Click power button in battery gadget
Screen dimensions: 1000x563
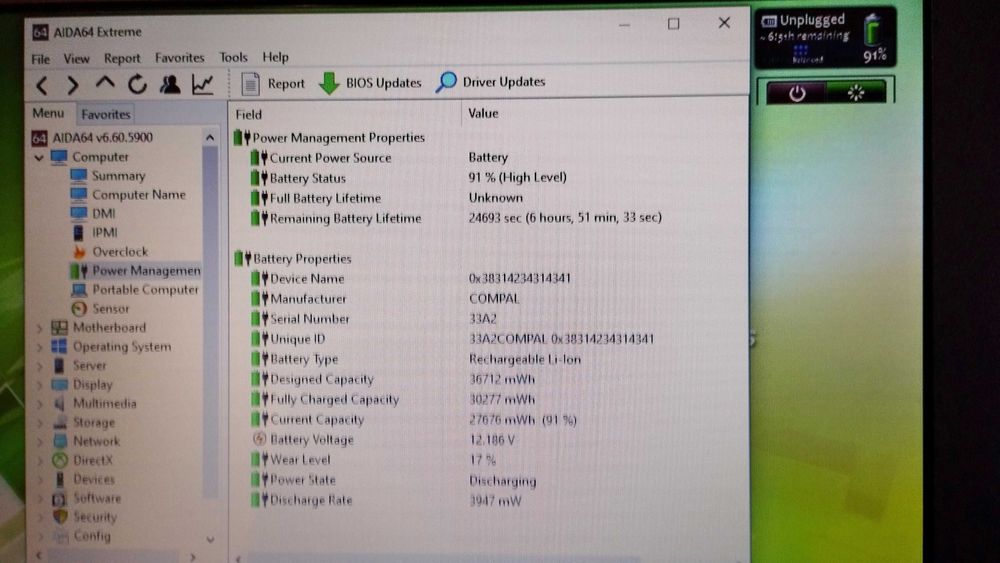point(797,93)
